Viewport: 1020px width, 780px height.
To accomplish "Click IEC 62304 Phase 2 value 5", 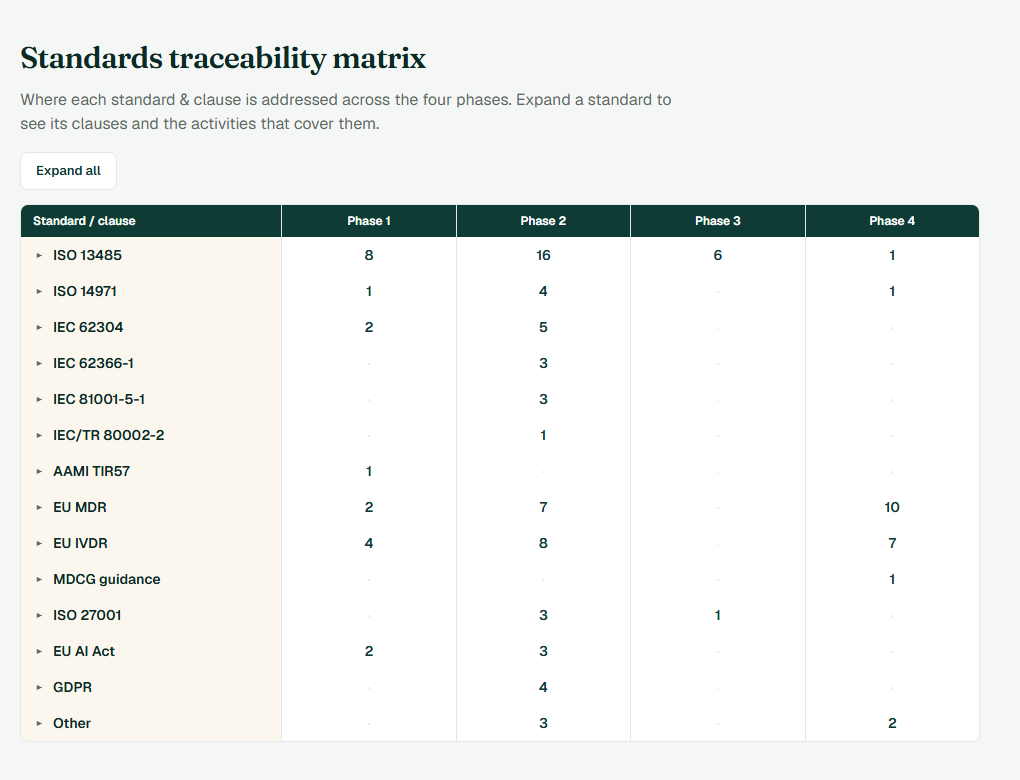I will pyautogui.click(x=543, y=327).
